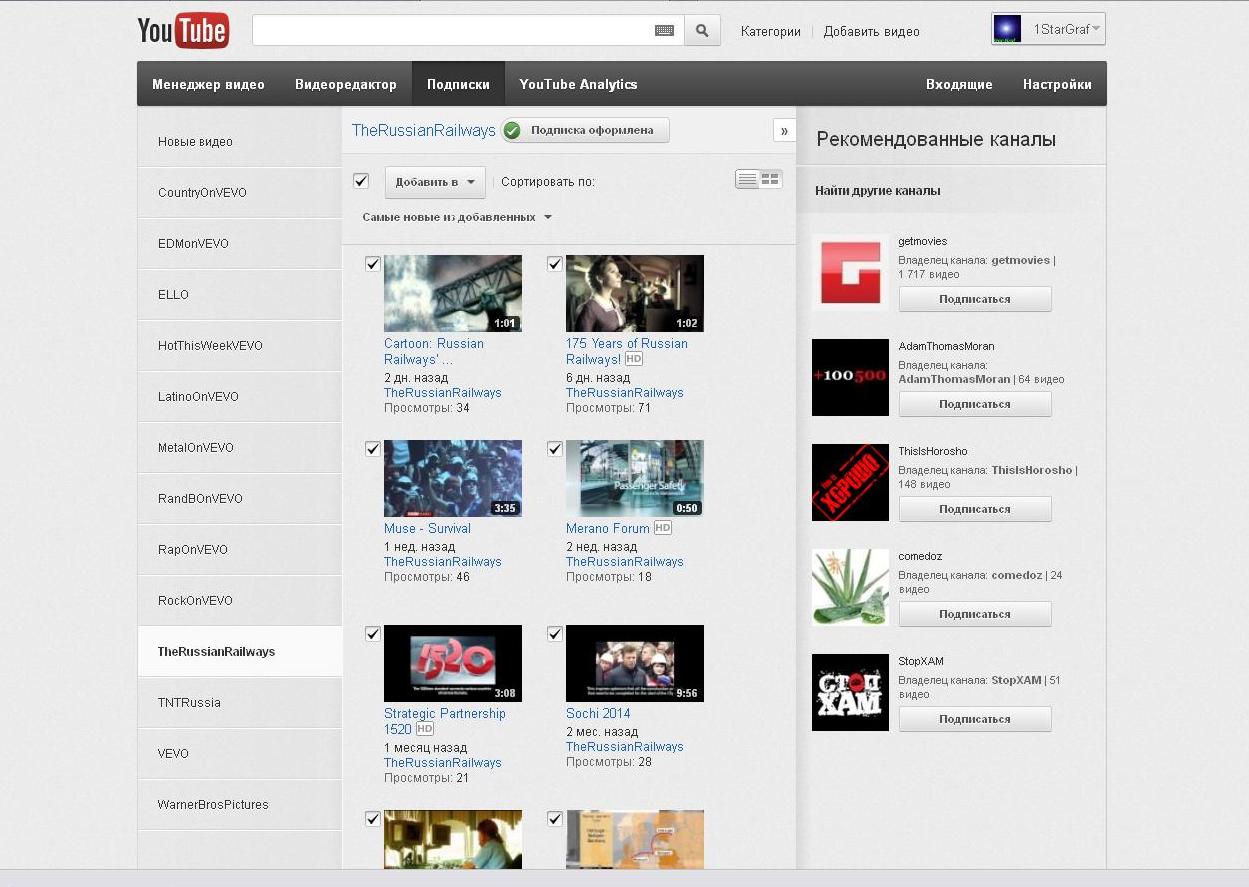The width and height of the screenshot is (1249, 887).
Task: Click the Подписка оформлена button
Action: [x=585, y=130]
